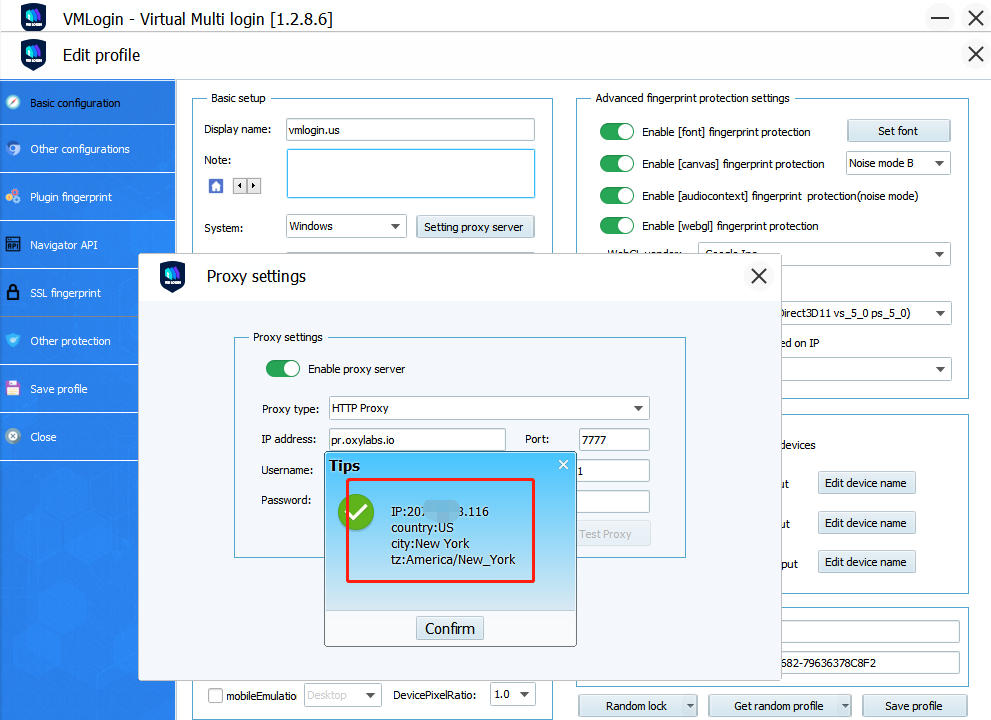Expand the Get random profile arrow menu

pyautogui.click(x=844, y=705)
